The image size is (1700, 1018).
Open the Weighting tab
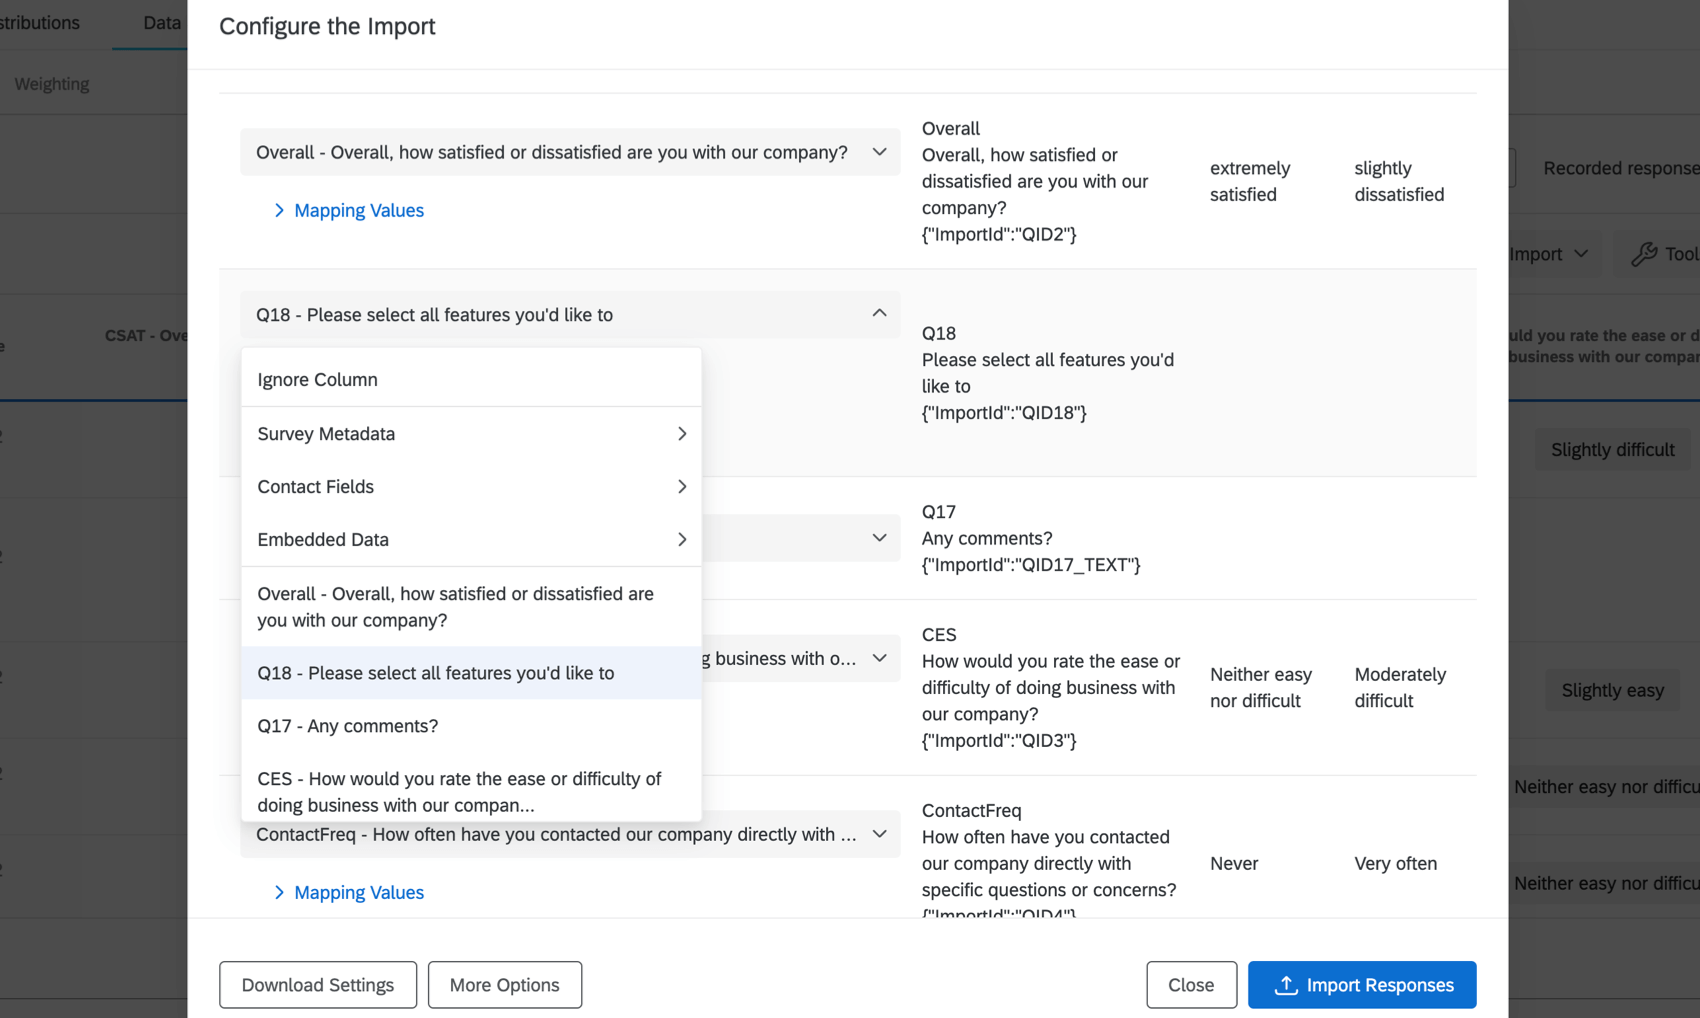point(51,83)
